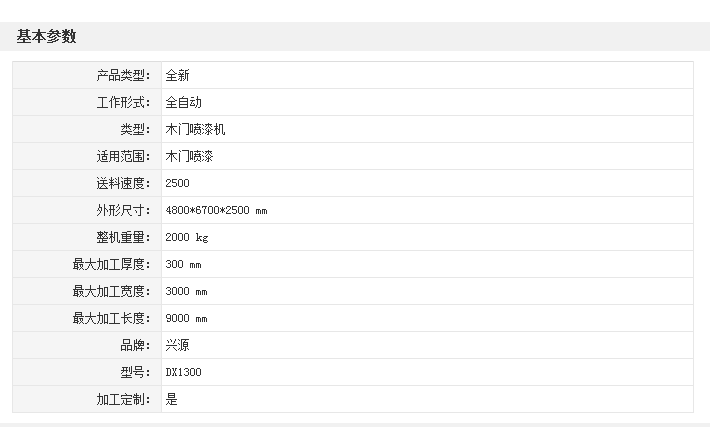Click the 300 mm thickness value
Viewport: 710px width, 427px height.
click(184, 265)
